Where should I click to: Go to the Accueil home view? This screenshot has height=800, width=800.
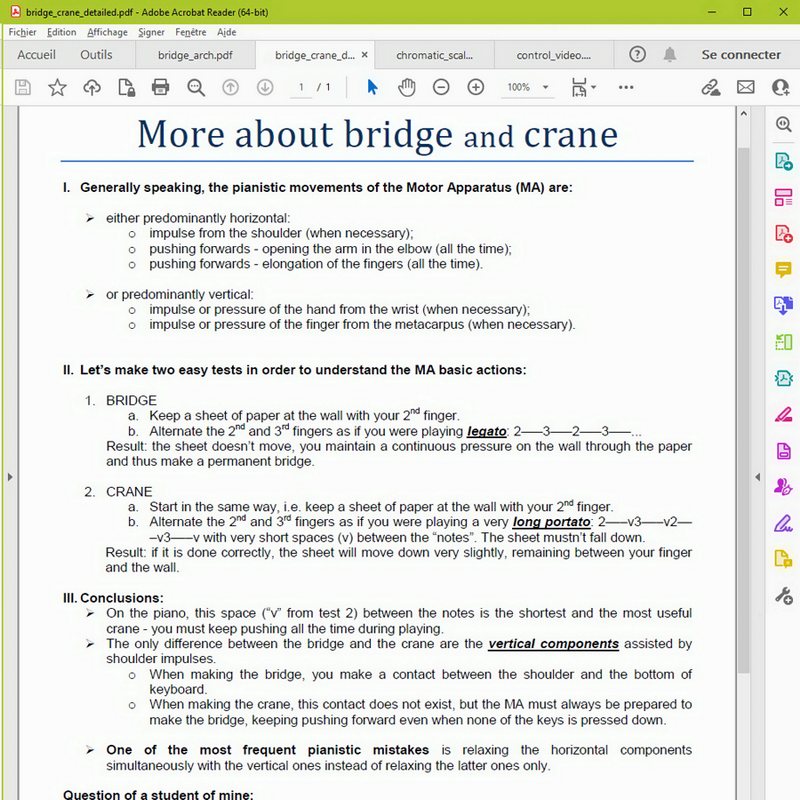[37, 55]
